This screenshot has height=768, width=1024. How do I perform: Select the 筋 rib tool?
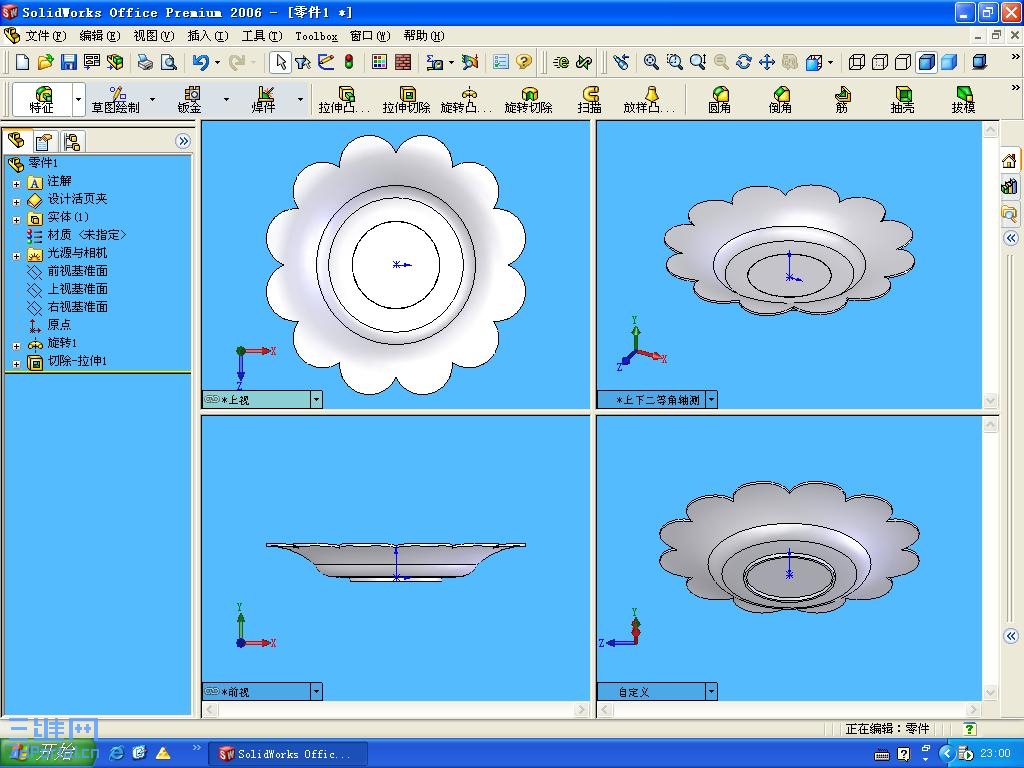[841, 99]
